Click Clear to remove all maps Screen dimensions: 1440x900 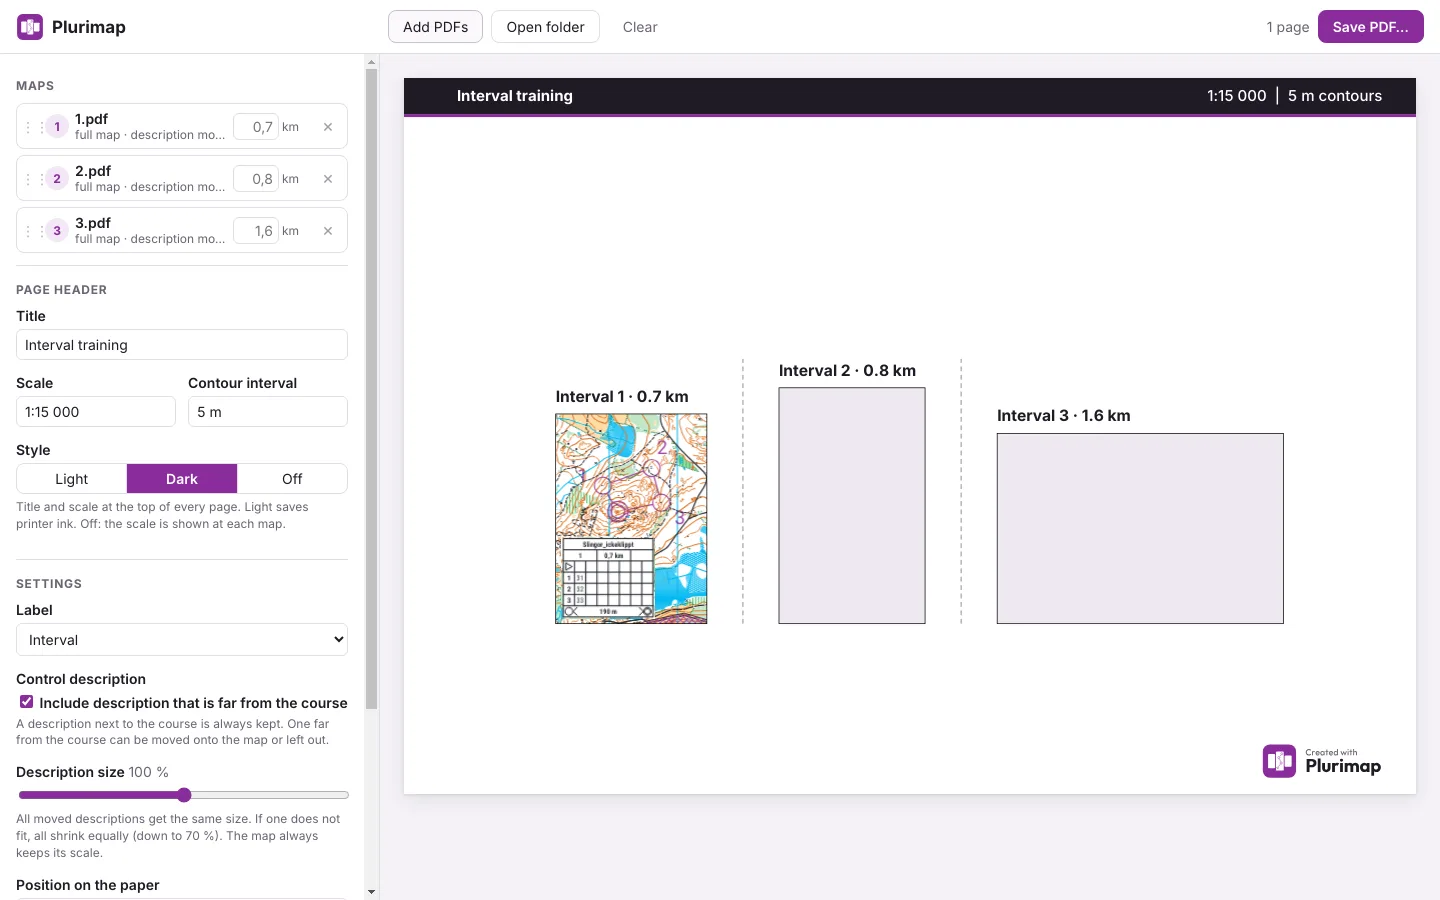click(640, 27)
